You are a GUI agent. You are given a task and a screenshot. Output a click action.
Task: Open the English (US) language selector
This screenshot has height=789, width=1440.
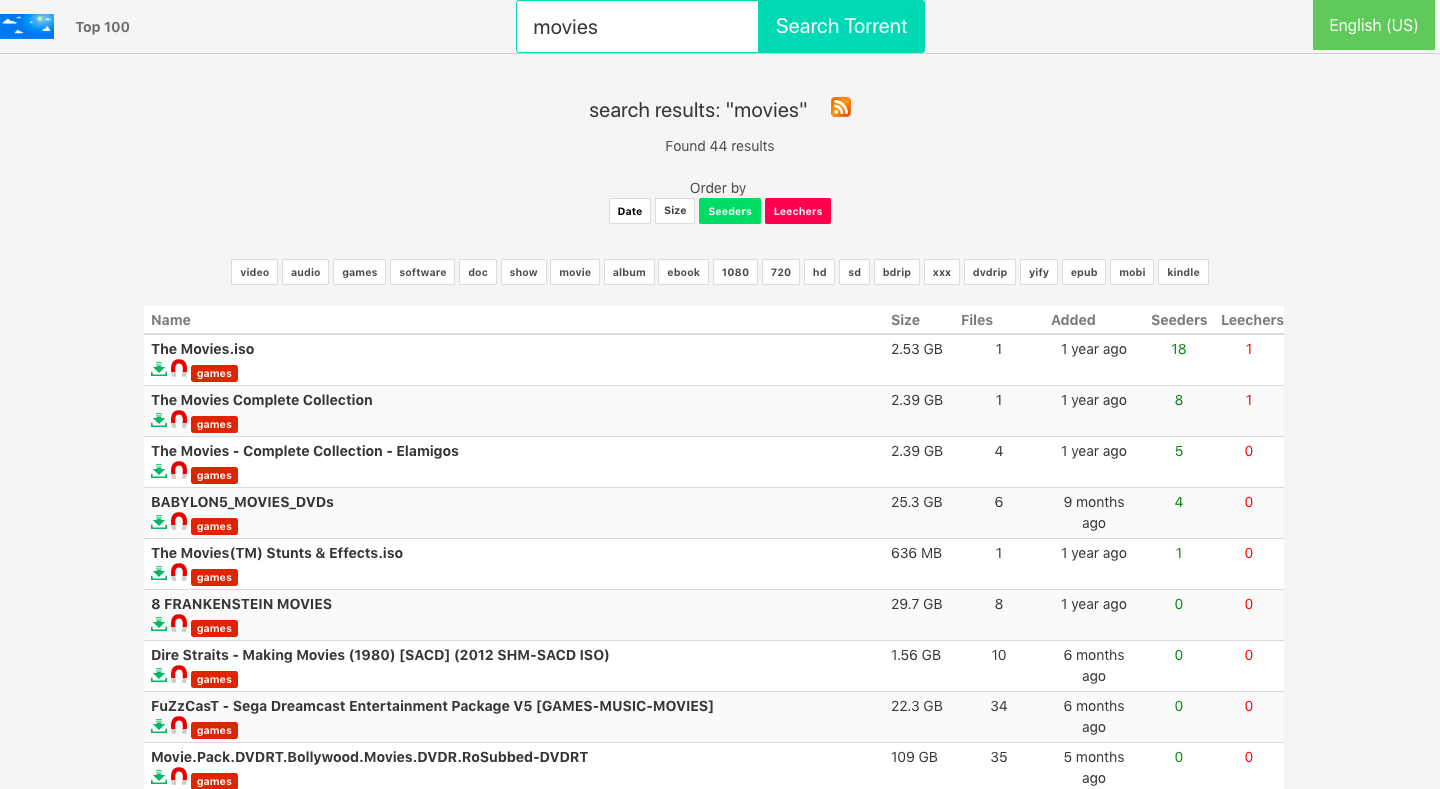click(x=1373, y=25)
